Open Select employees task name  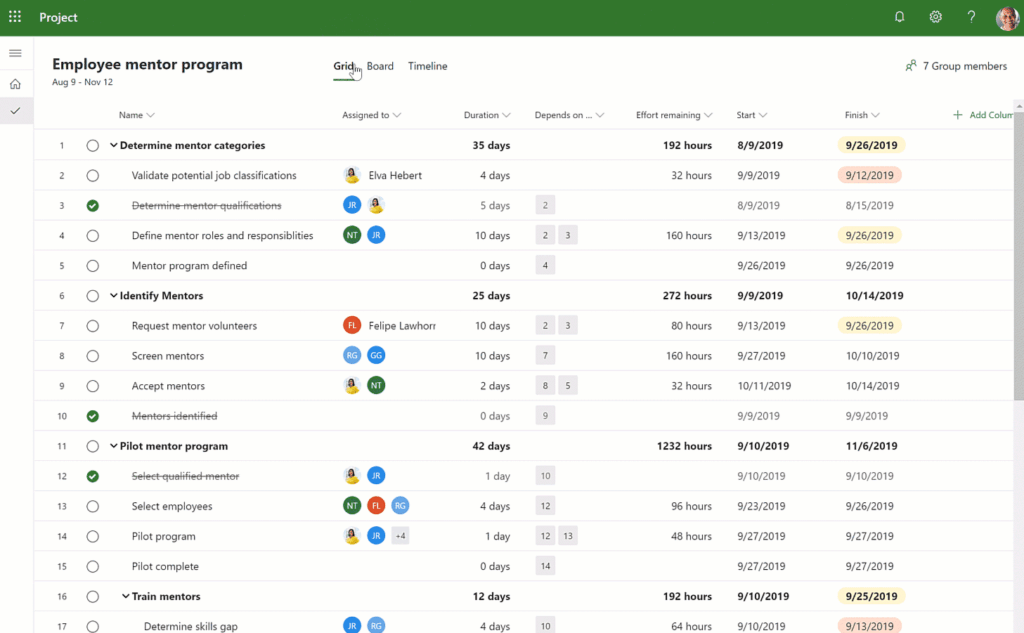pyautogui.click(x=172, y=506)
